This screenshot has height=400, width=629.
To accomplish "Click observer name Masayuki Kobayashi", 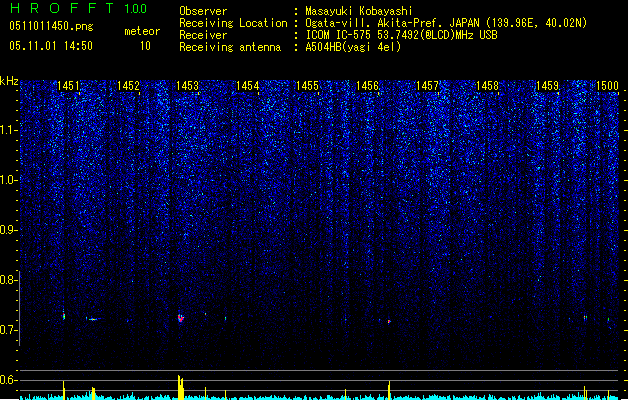I will (359, 11).
